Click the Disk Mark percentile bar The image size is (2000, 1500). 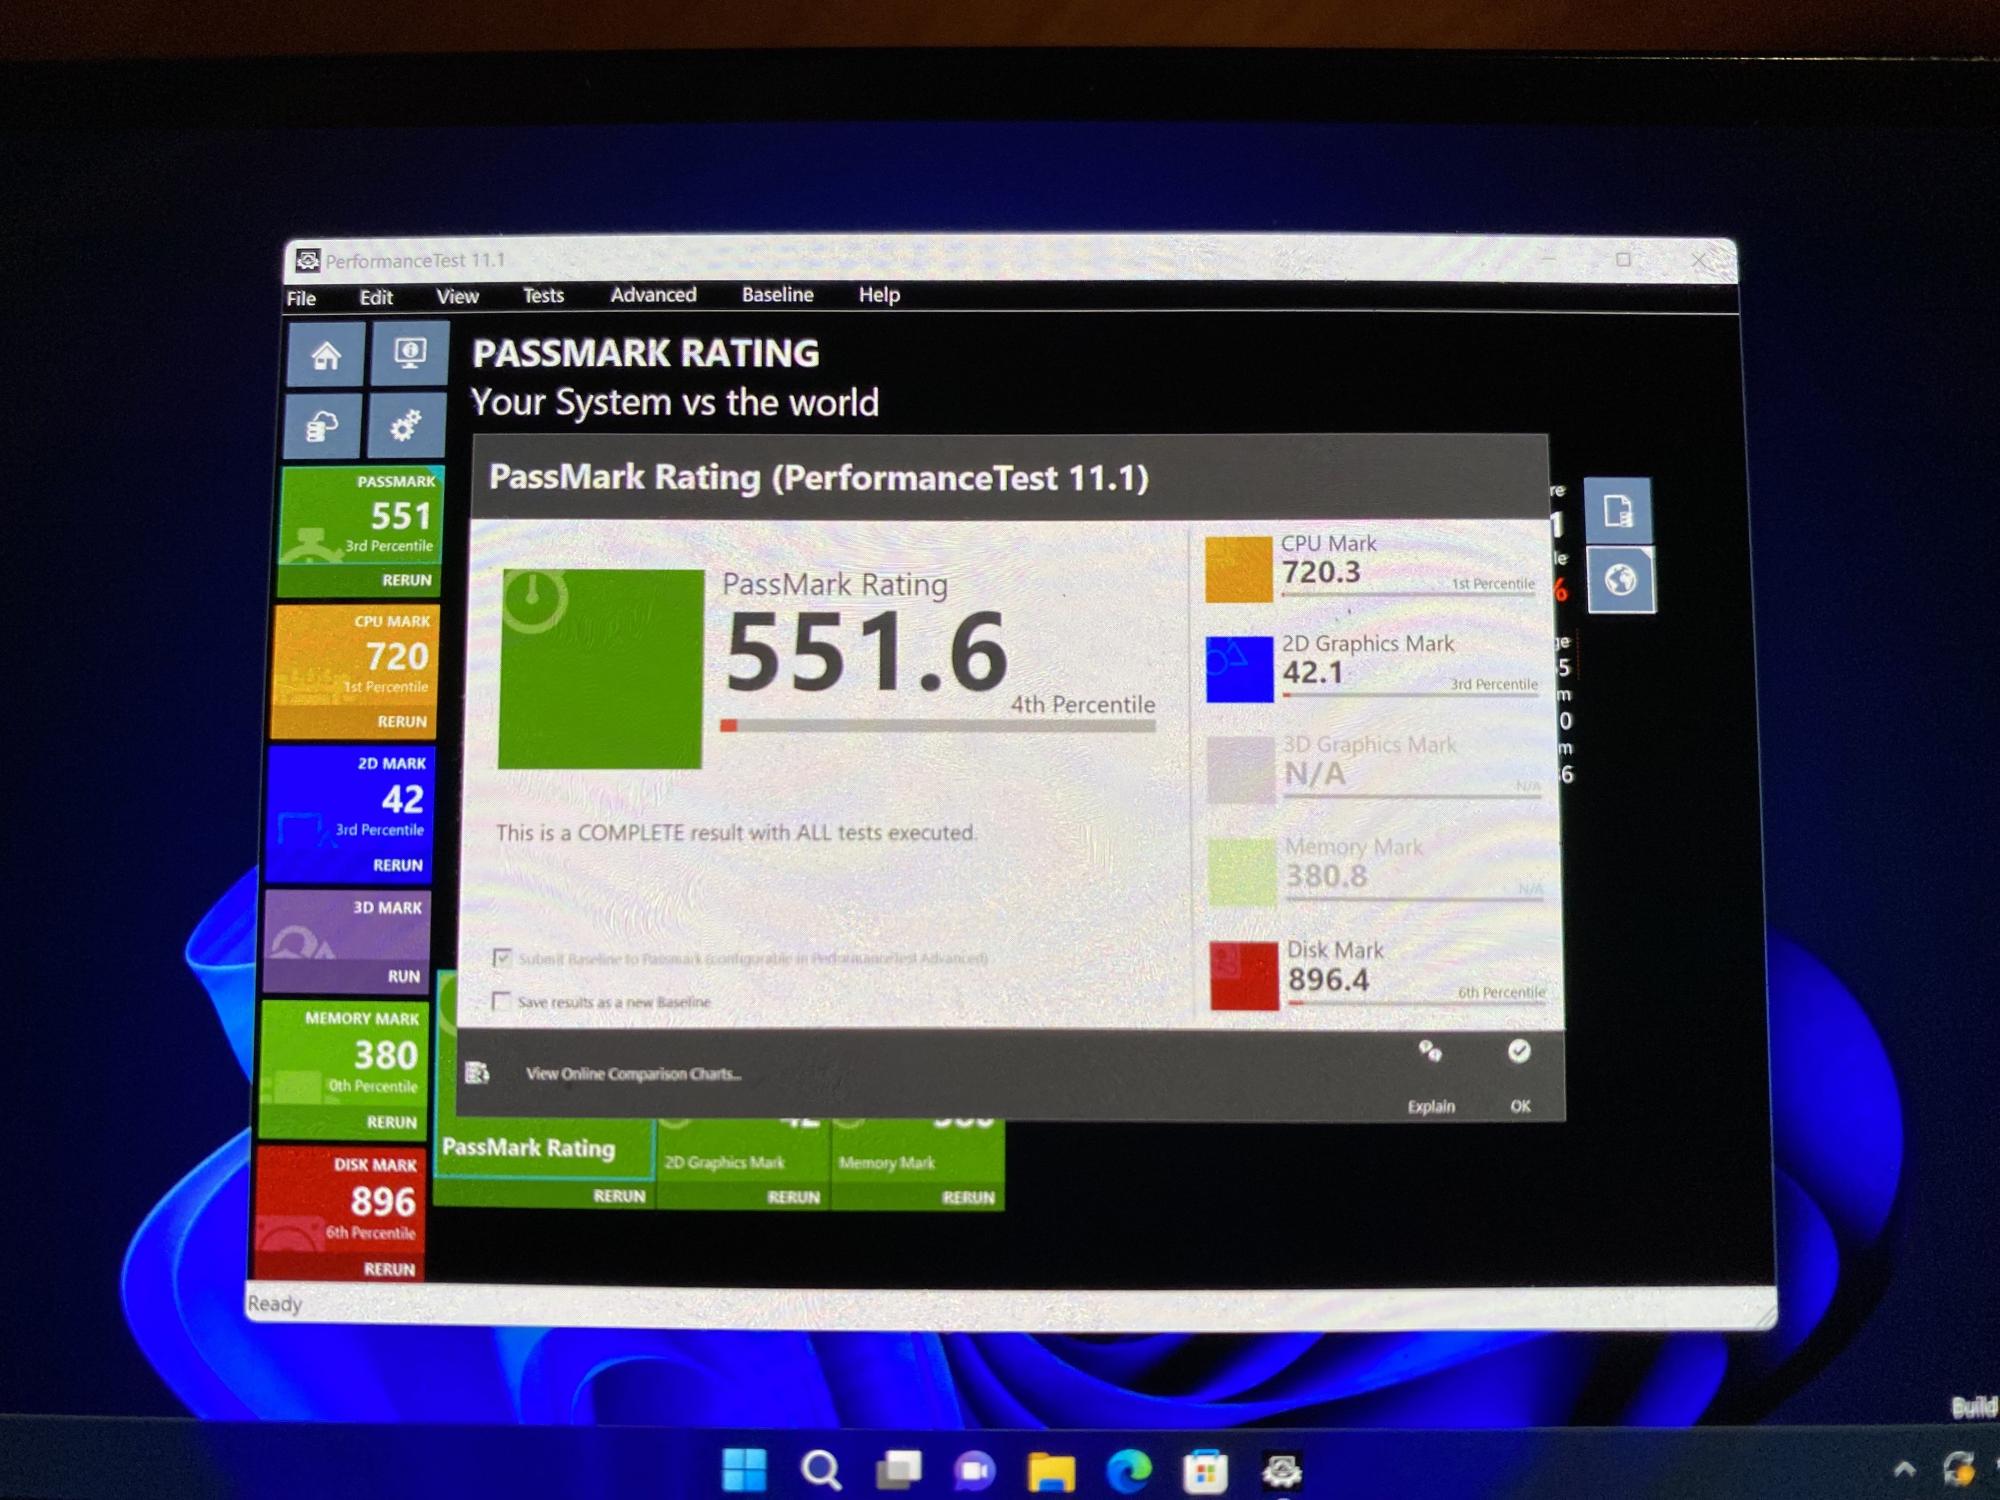coord(1416,1002)
